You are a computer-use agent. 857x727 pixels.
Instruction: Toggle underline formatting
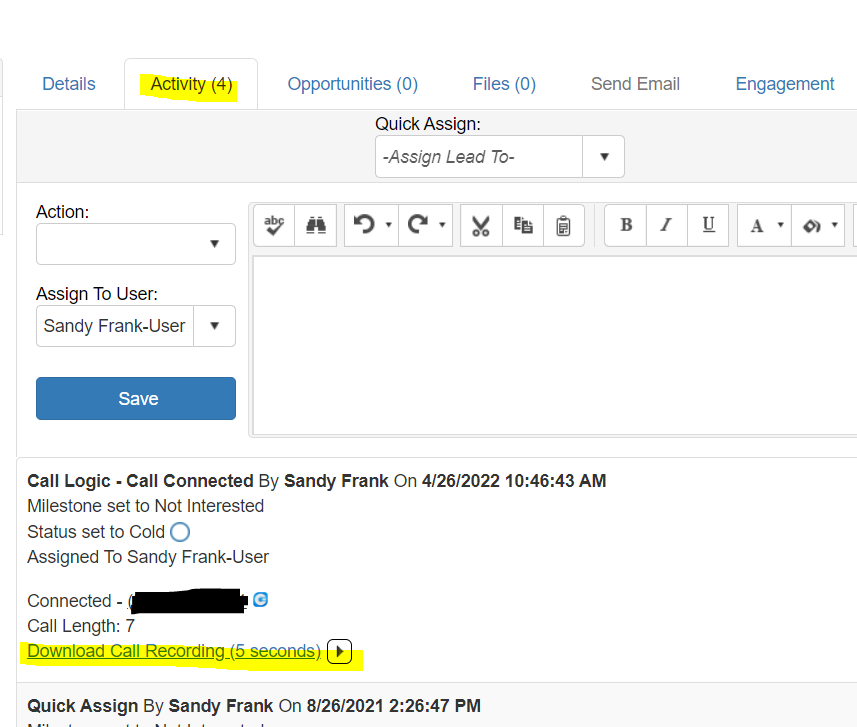click(x=708, y=225)
